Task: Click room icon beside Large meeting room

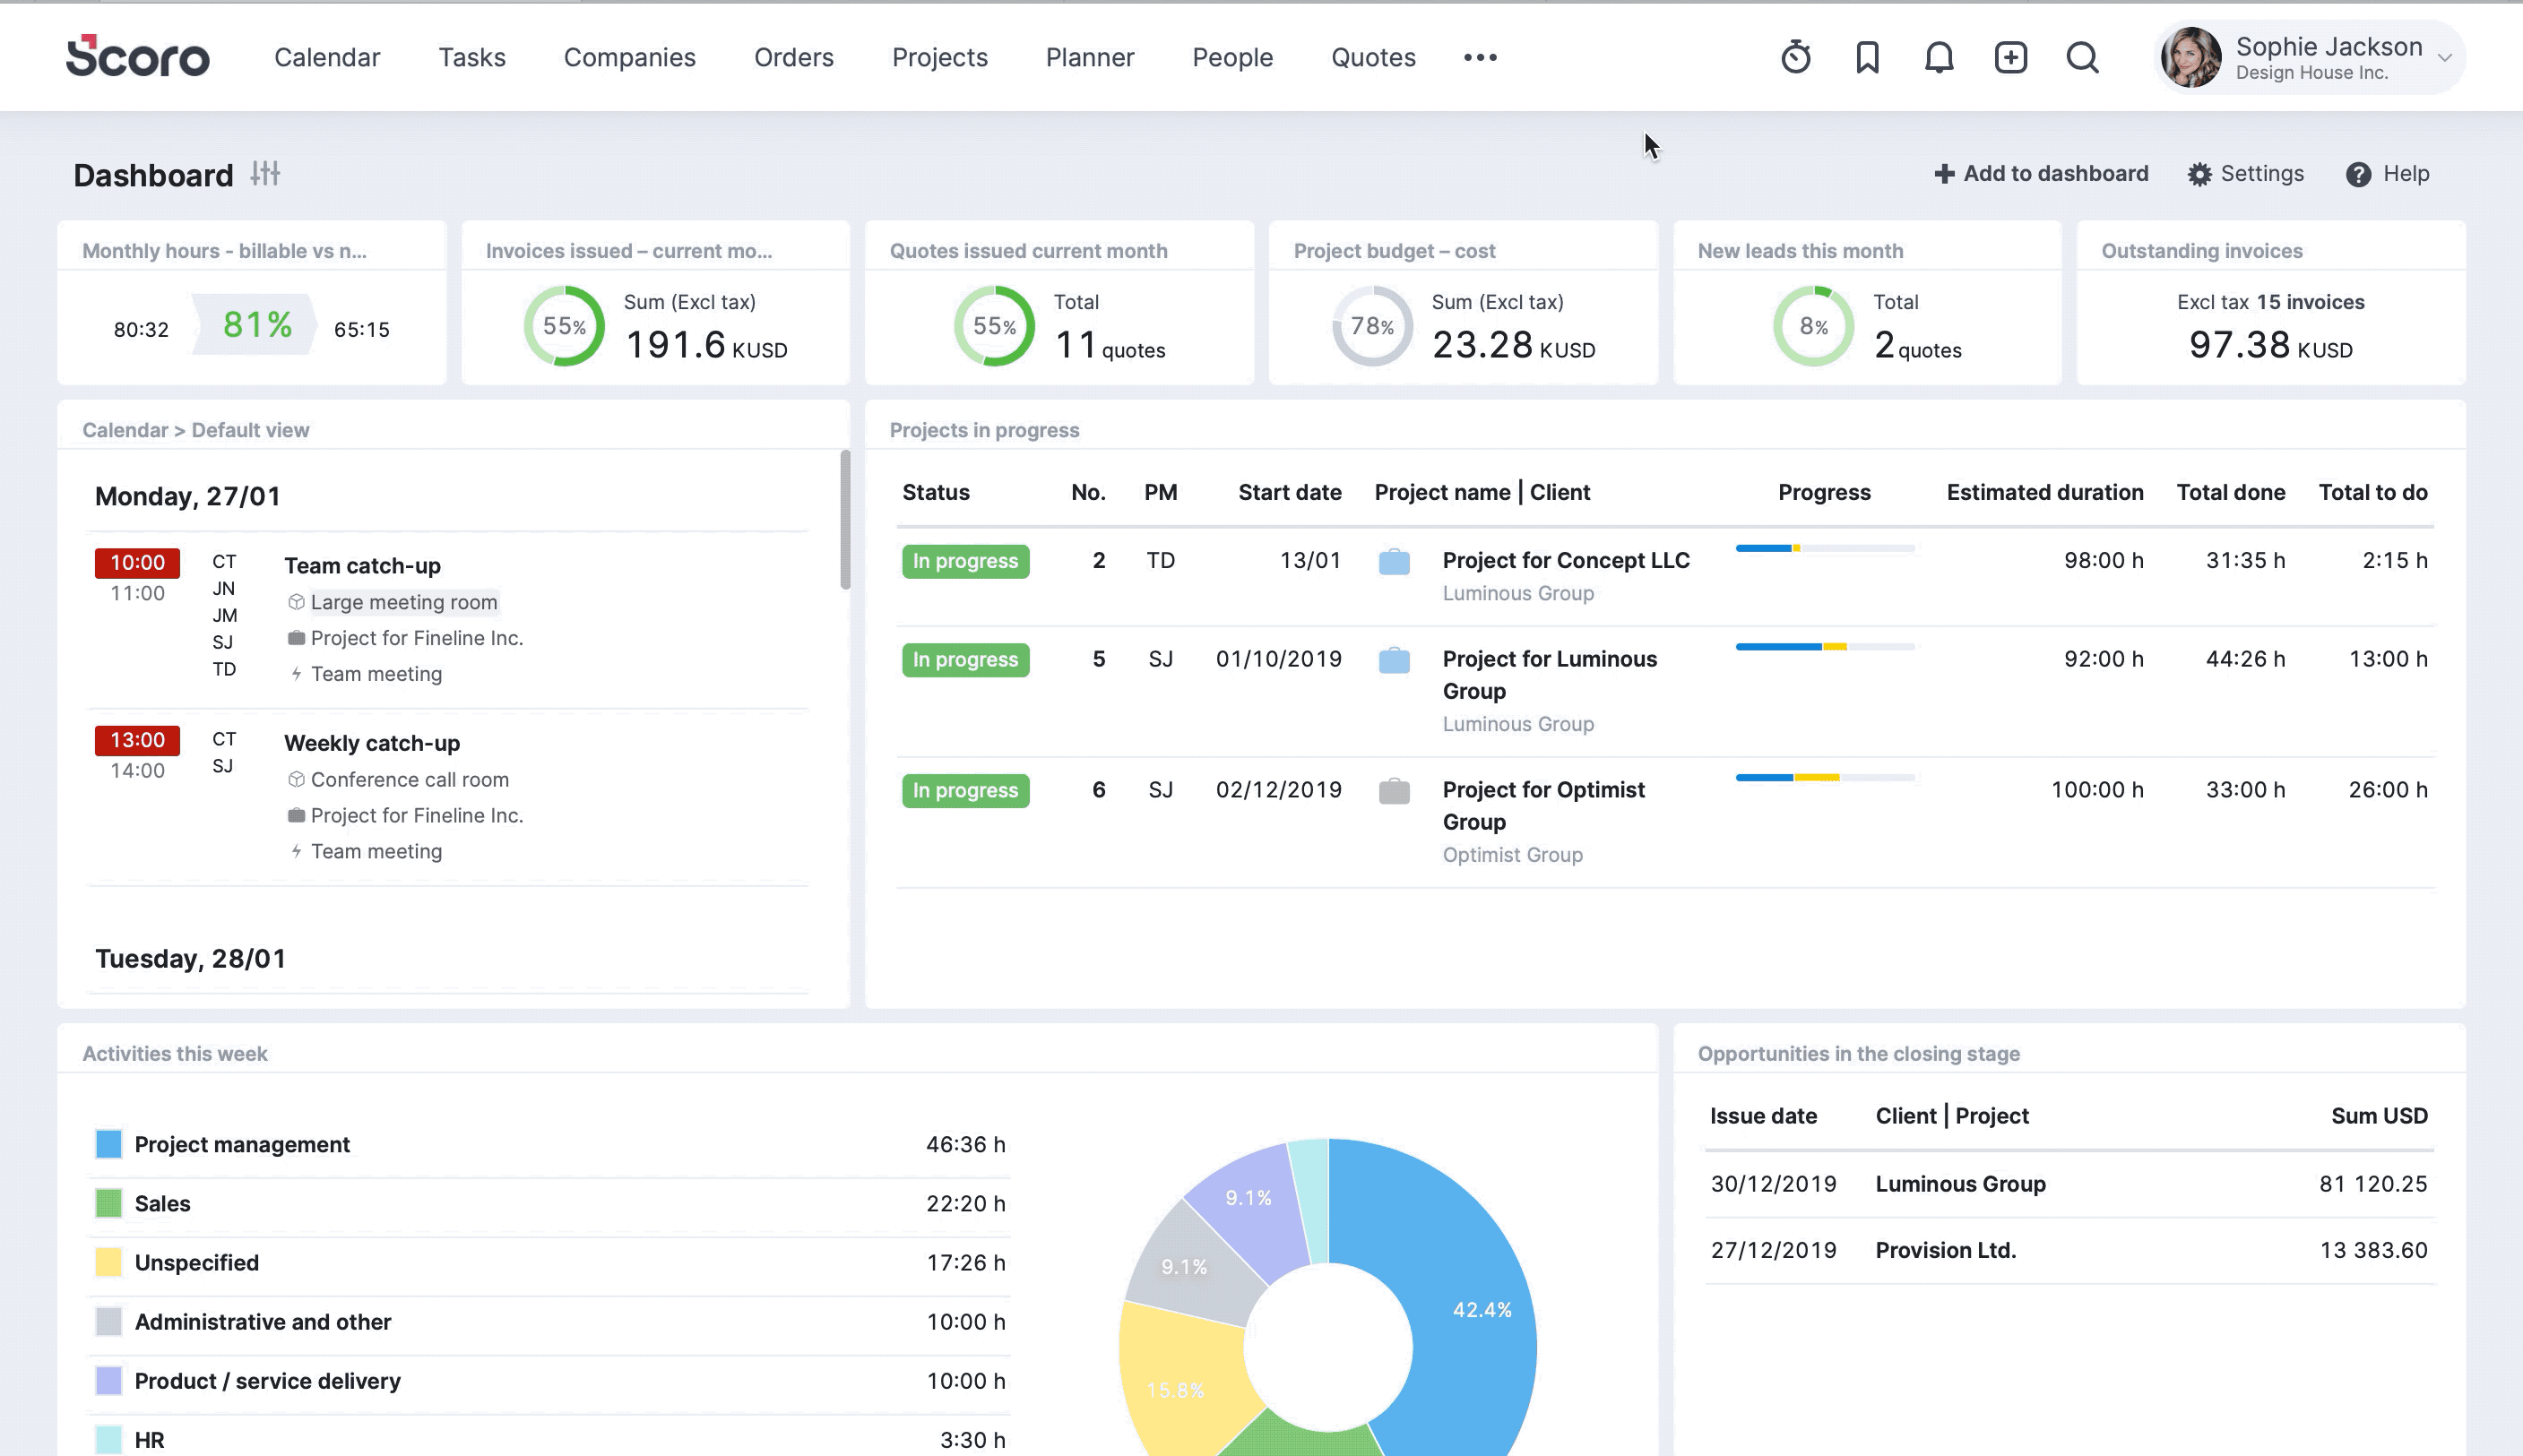Action: (x=296, y=602)
